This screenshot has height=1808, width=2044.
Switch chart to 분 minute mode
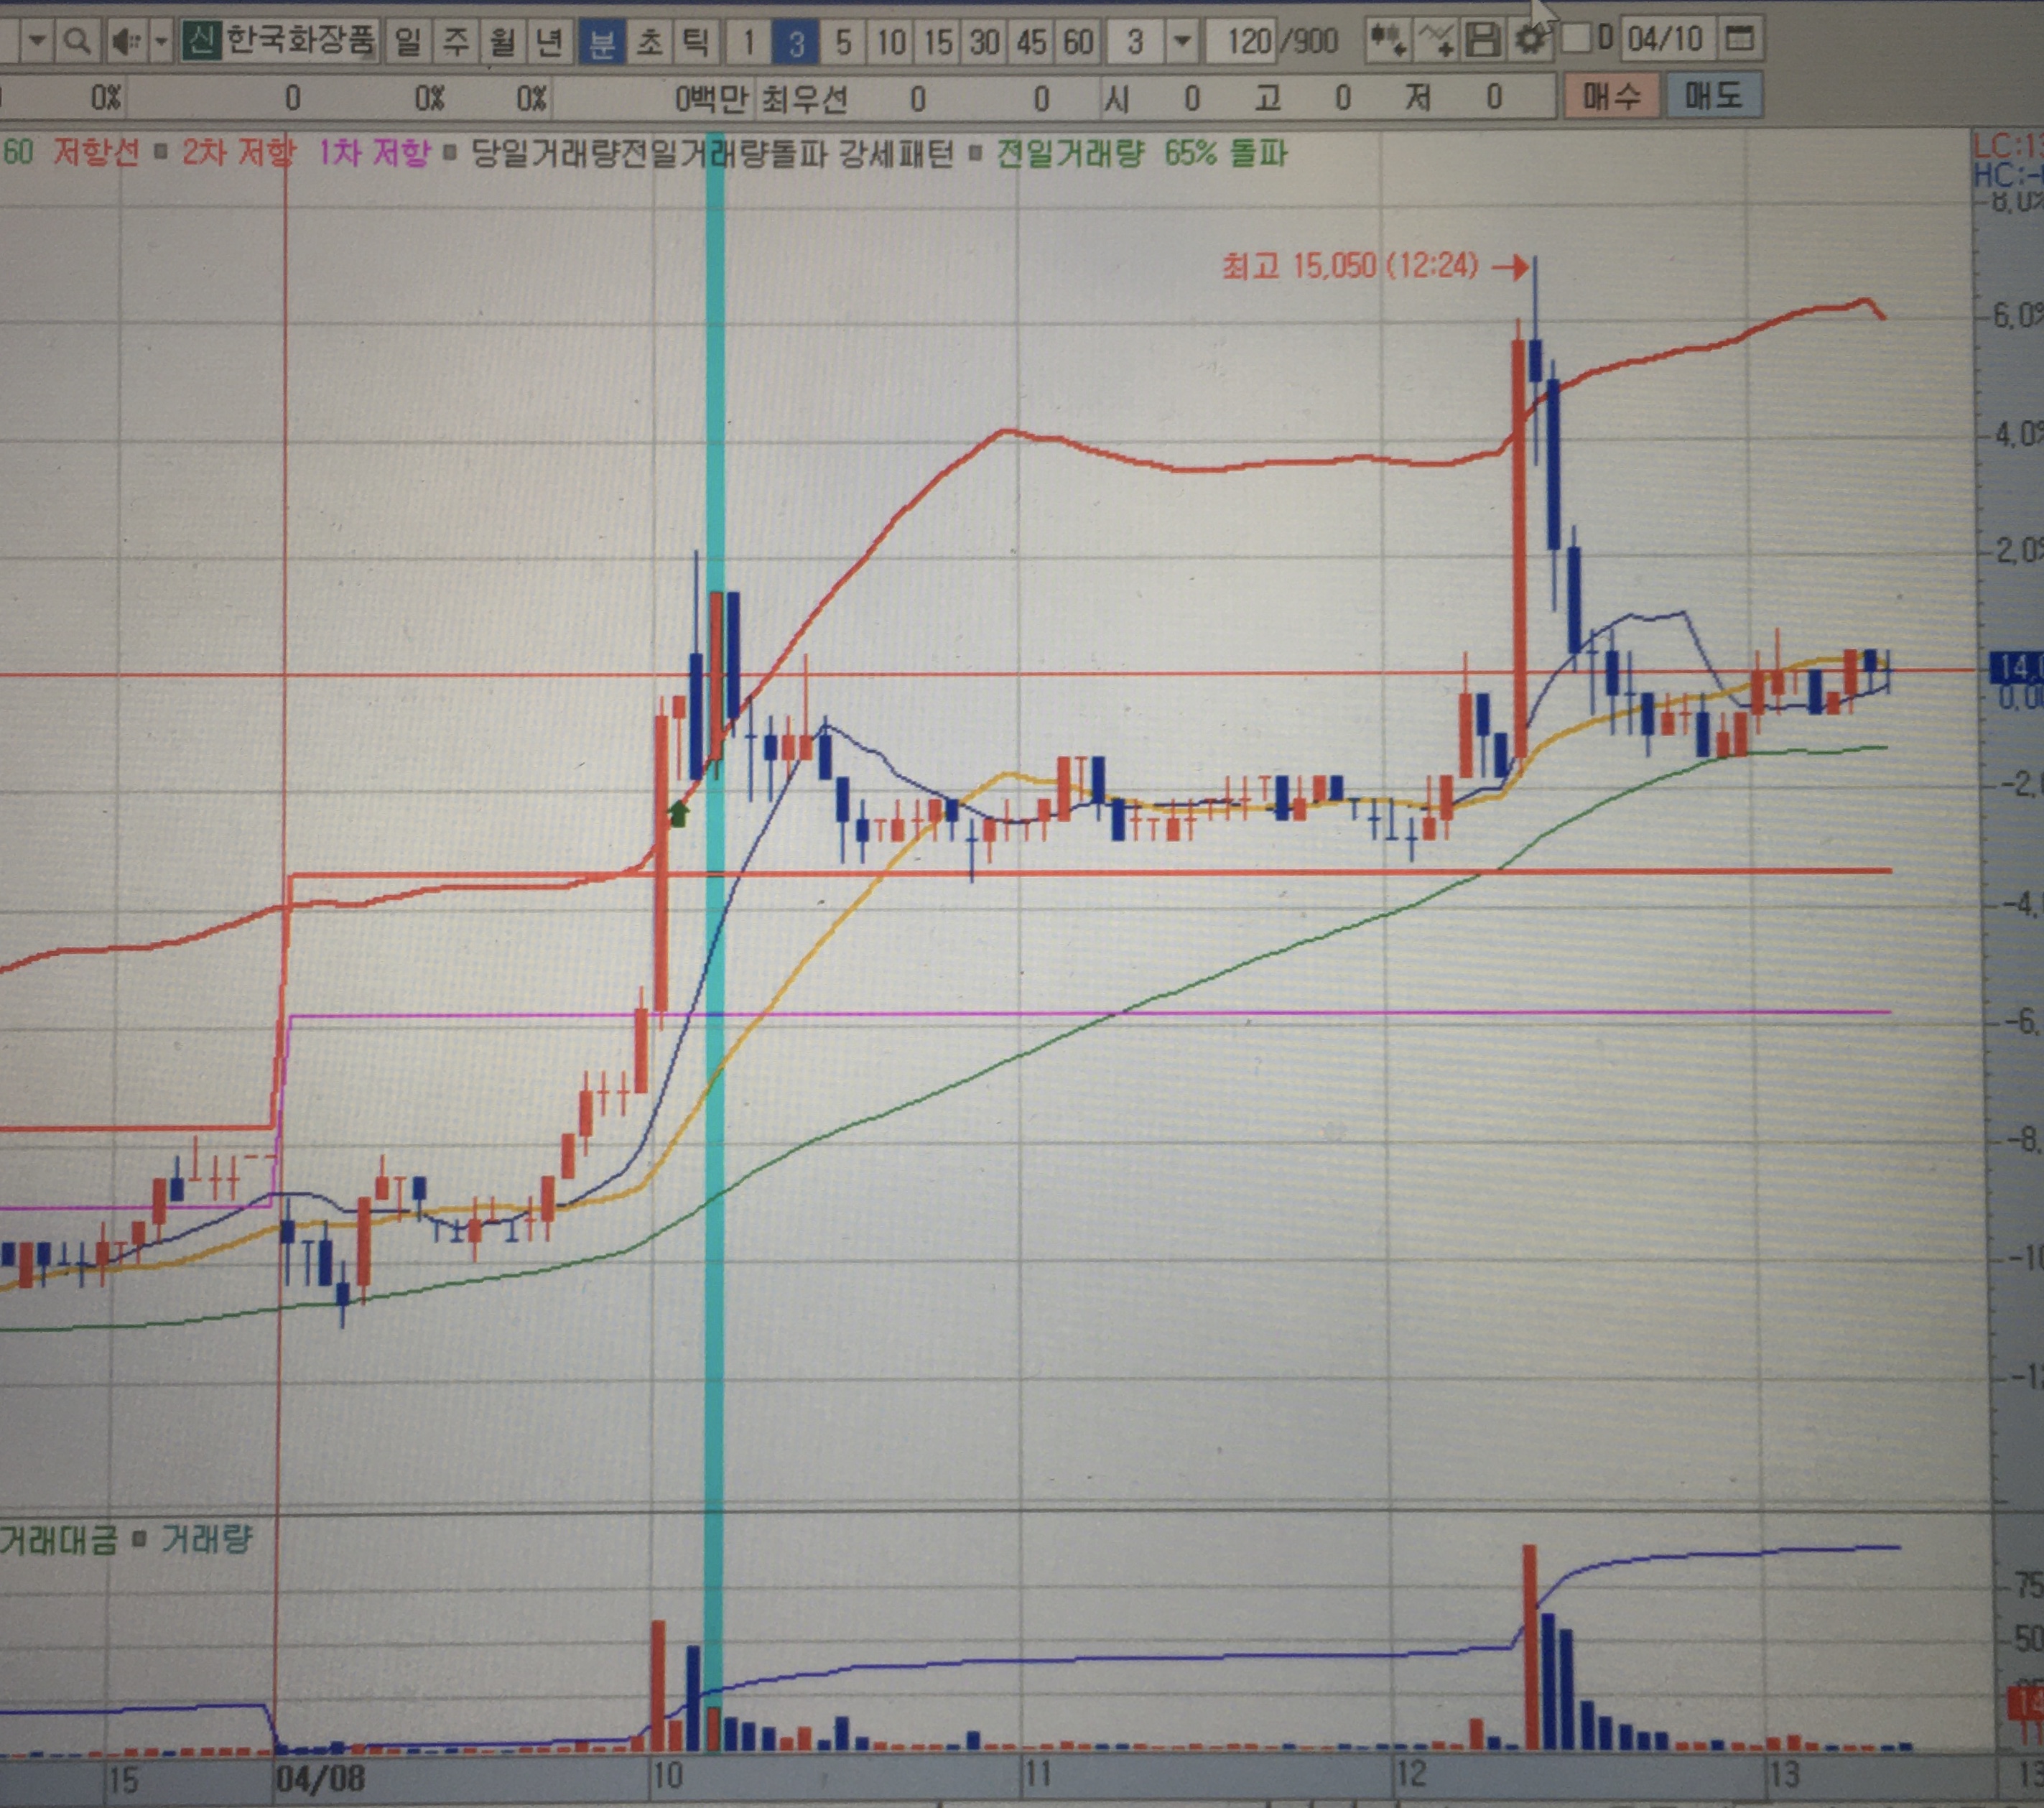click(x=602, y=42)
